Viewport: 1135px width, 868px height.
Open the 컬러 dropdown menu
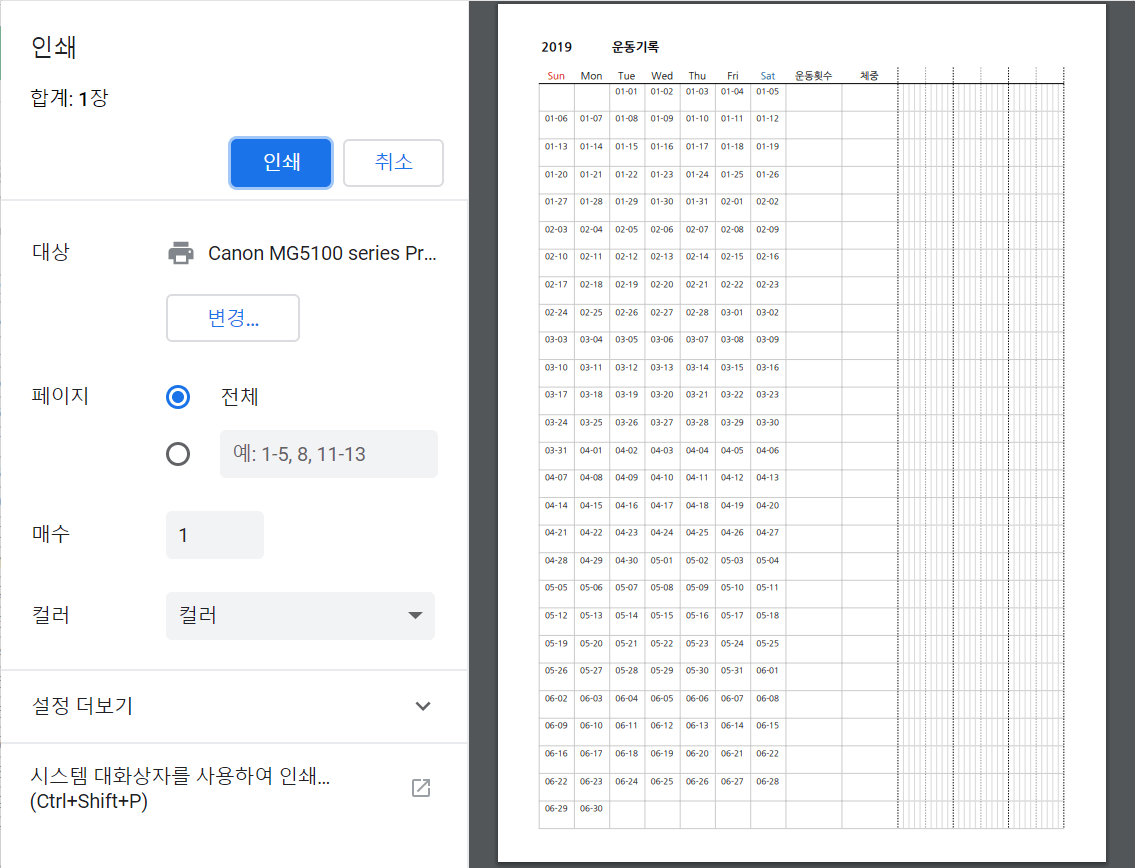pos(300,616)
